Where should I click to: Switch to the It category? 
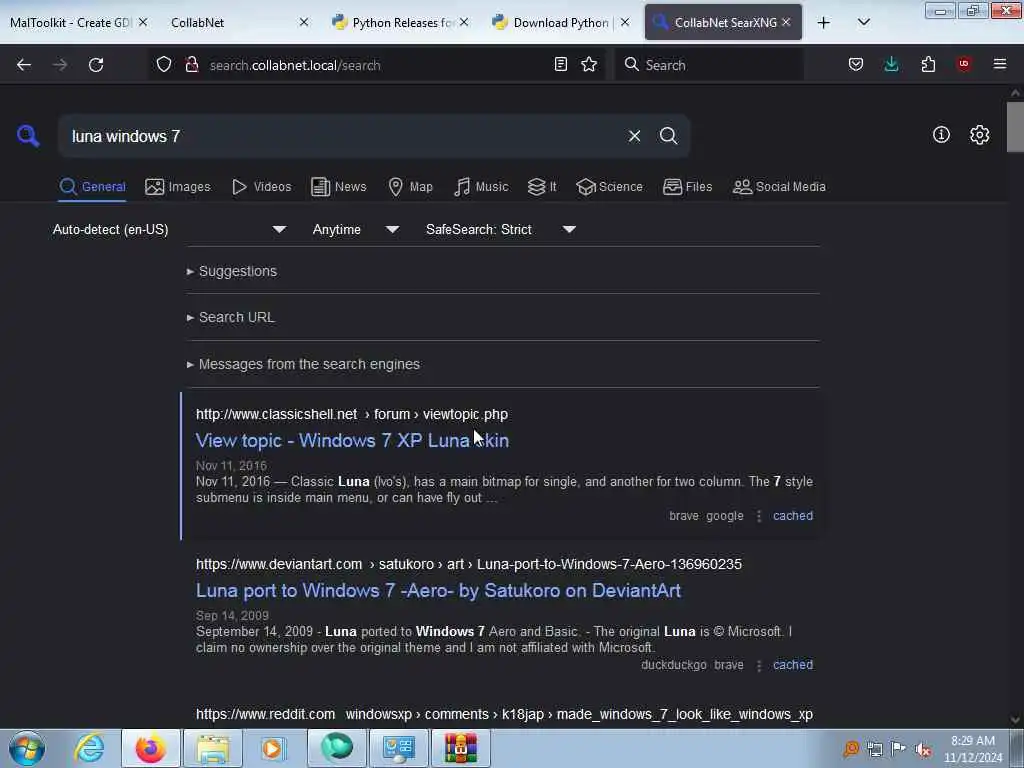tap(542, 187)
